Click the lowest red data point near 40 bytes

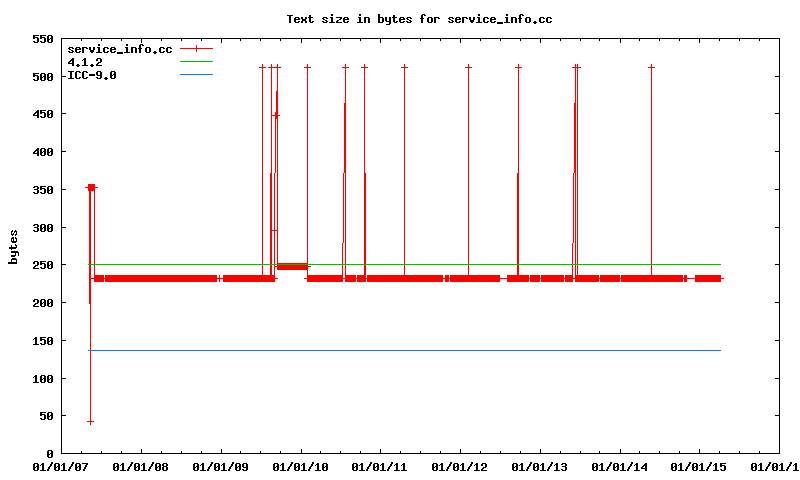pos(90,422)
